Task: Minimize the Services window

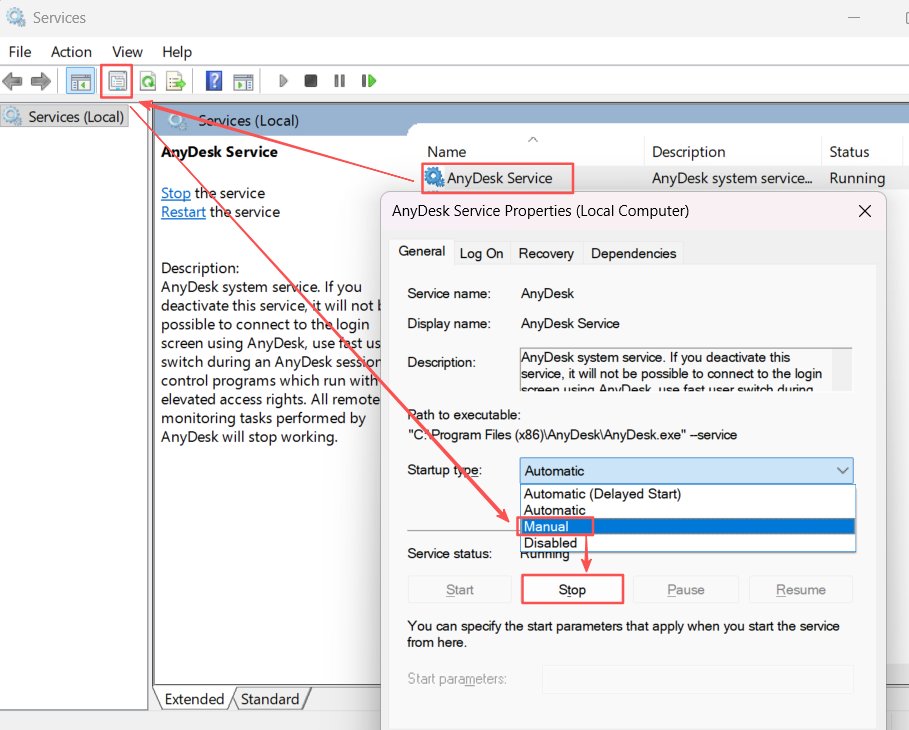Action: pos(853,17)
